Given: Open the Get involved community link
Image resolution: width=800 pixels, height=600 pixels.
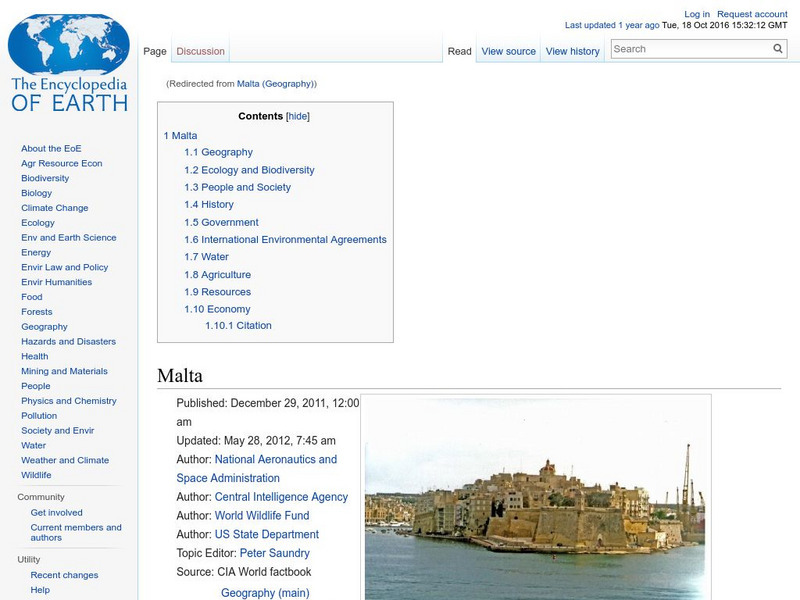Looking at the screenshot, I should click(x=56, y=512).
